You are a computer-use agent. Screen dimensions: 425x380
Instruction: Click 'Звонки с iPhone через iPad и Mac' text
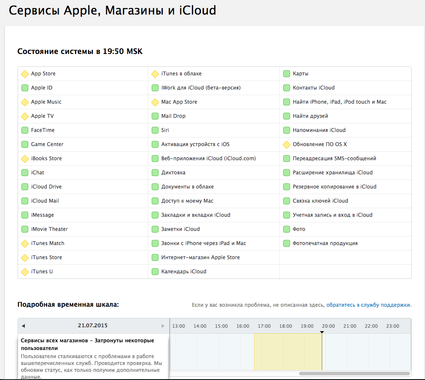pyautogui.click(x=204, y=243)
